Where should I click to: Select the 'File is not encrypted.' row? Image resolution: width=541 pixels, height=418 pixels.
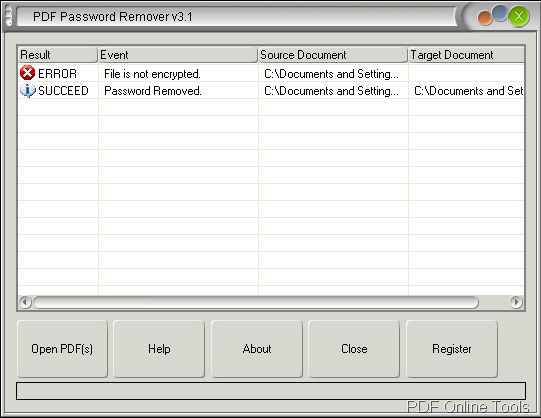pos(271,73)
